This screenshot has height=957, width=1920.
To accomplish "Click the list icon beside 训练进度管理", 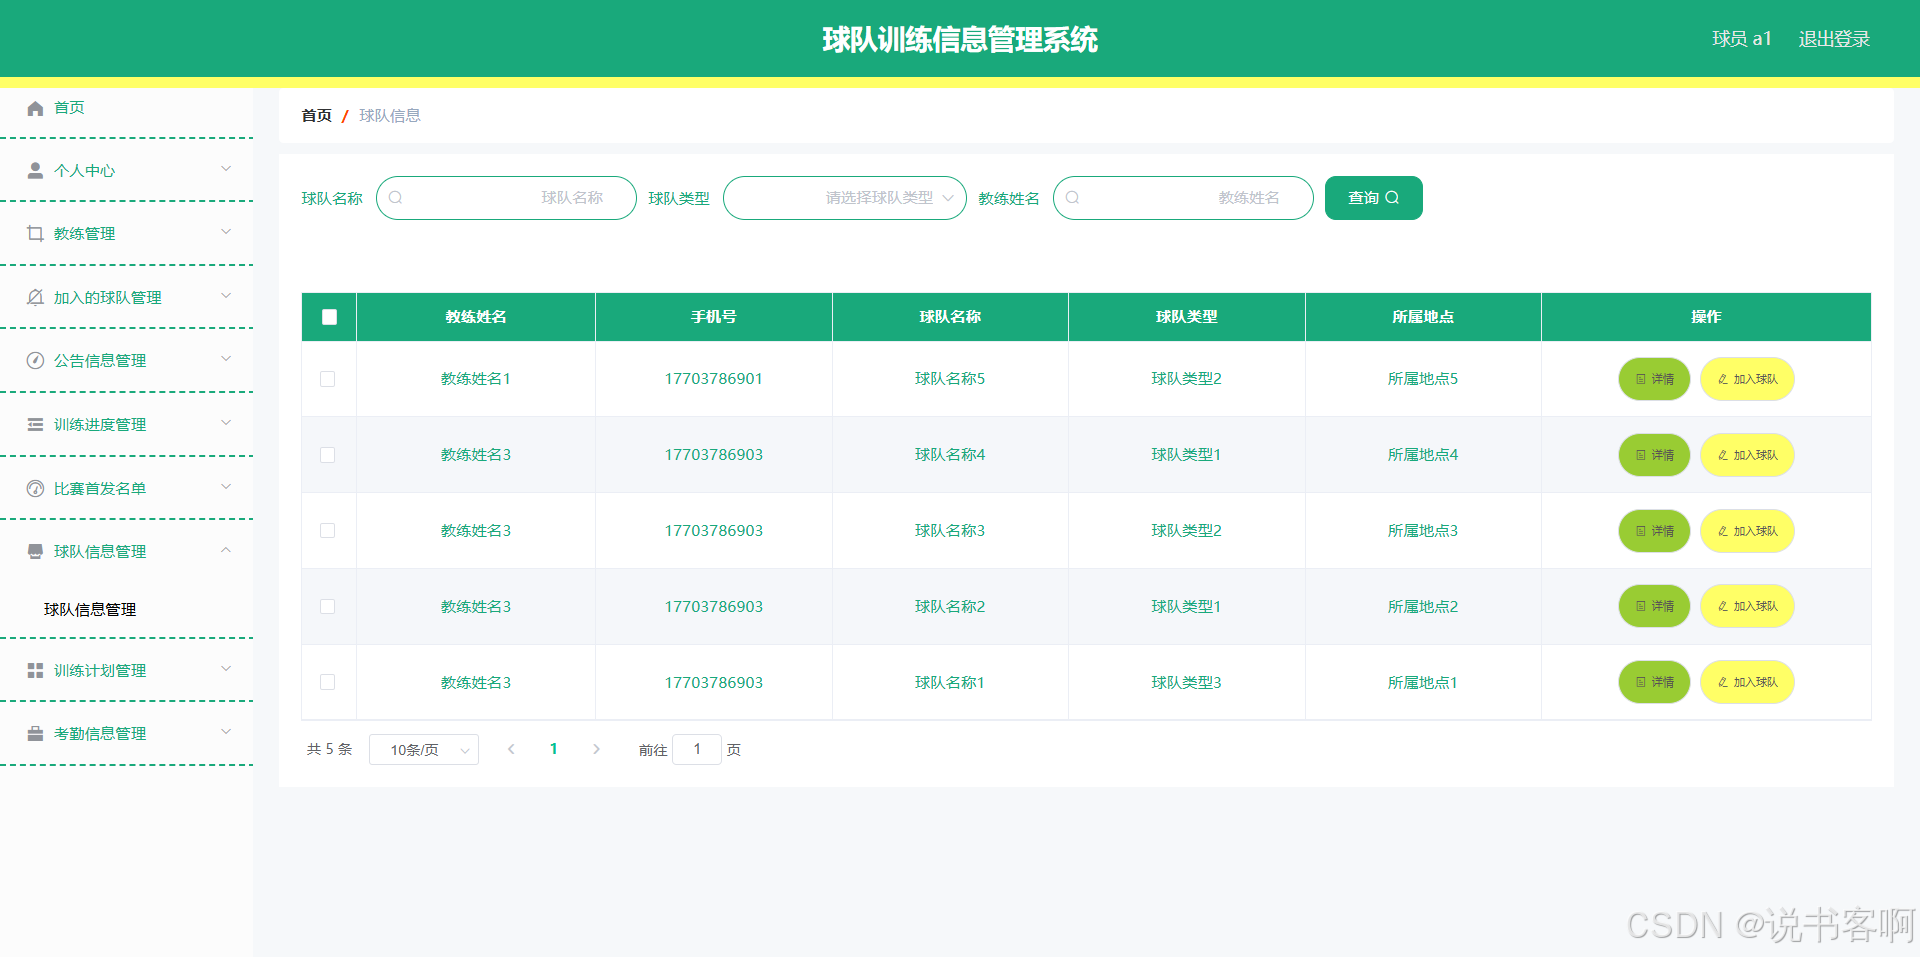I will click(x=35, y=425).
